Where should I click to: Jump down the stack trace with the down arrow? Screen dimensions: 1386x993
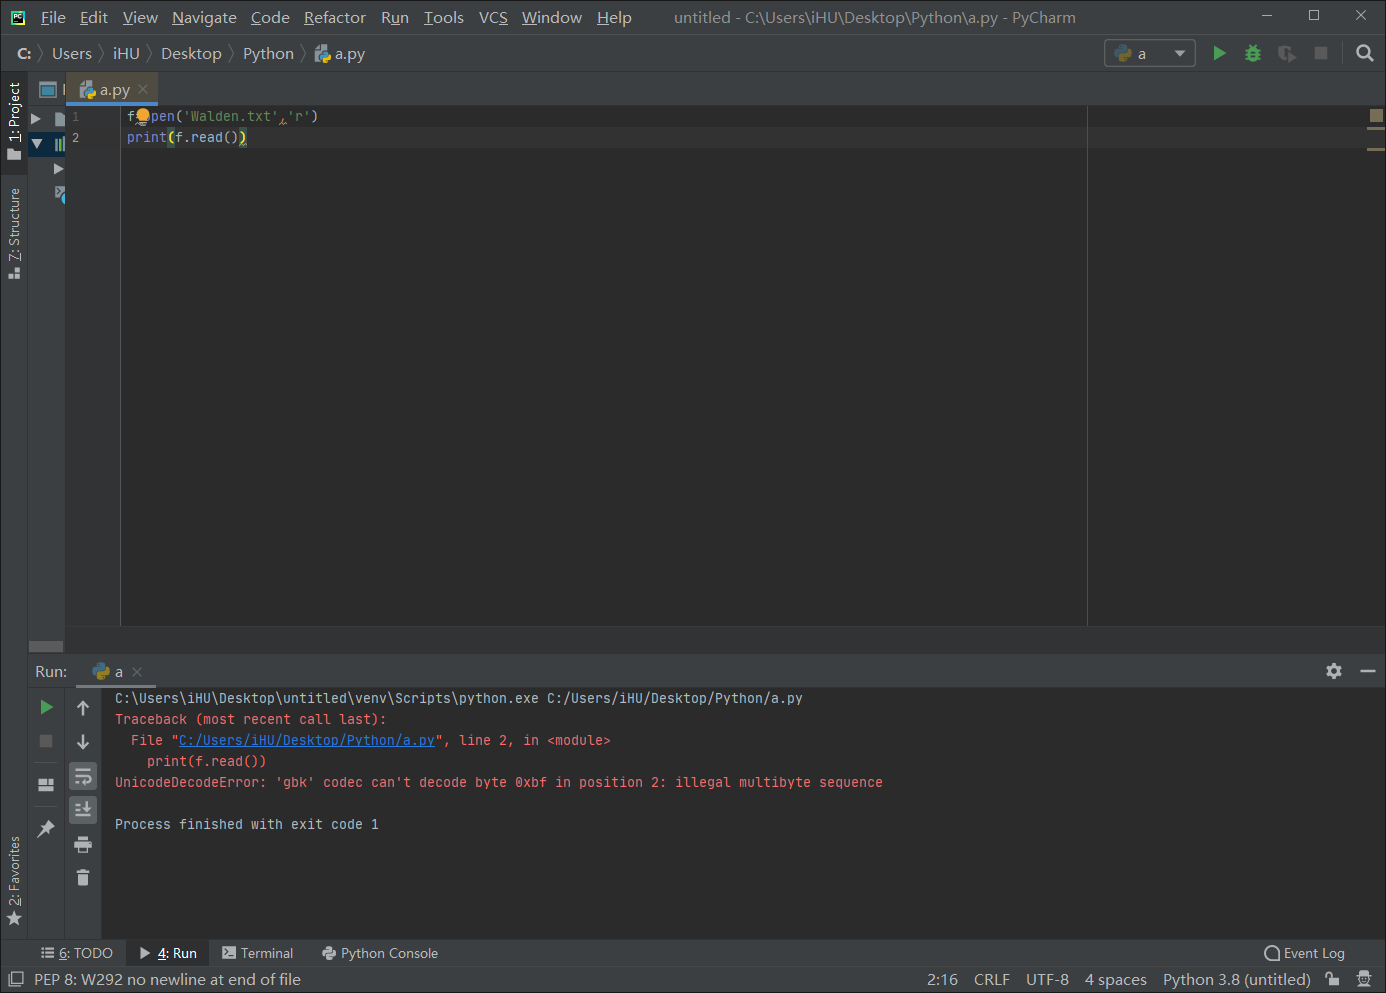(x=83, y=742)
